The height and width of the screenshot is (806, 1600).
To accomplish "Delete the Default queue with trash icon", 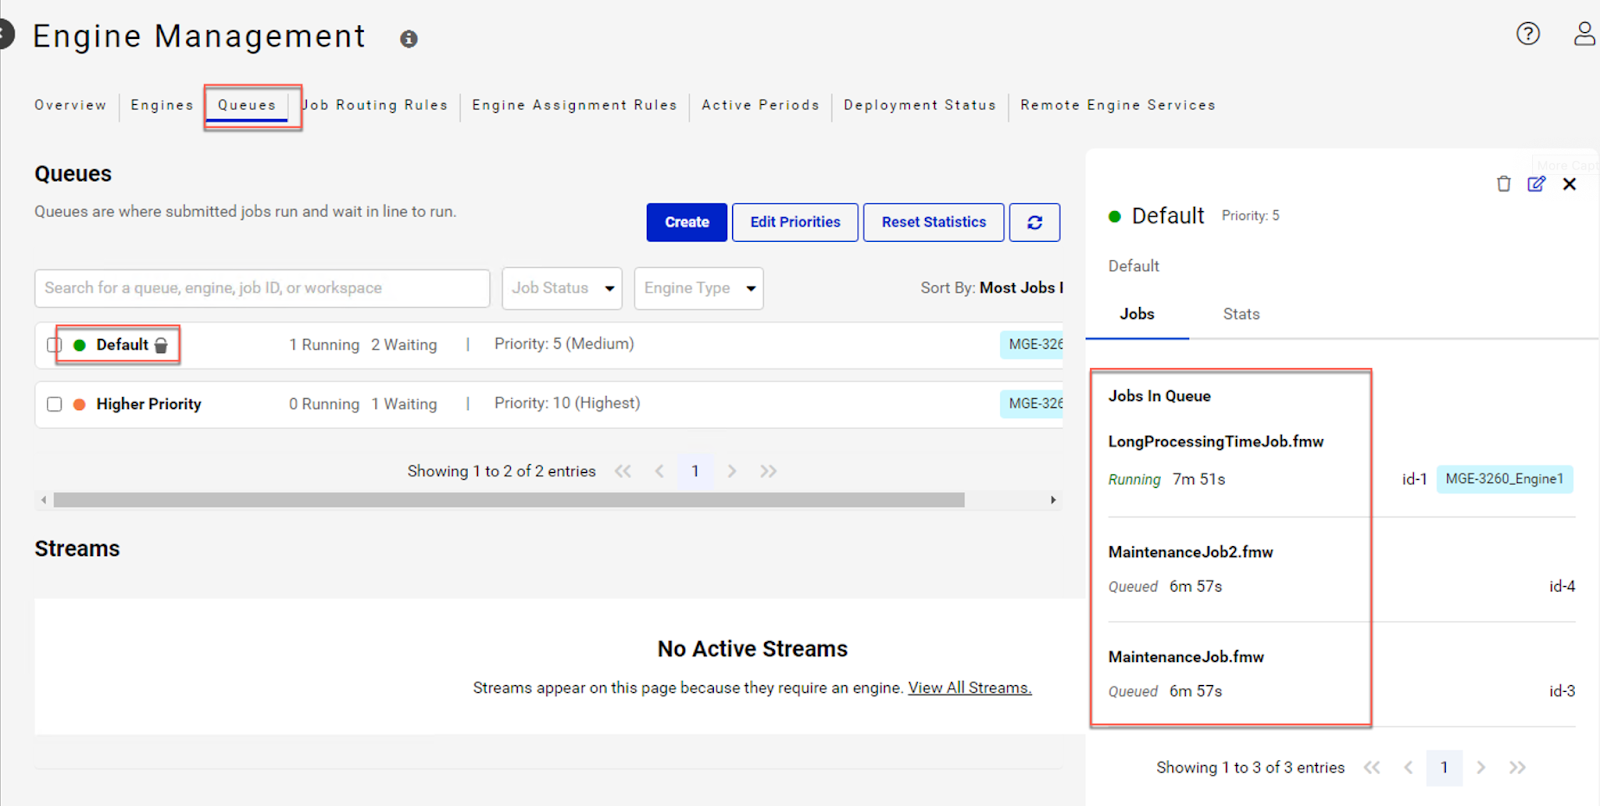I will pos(1503,184).
